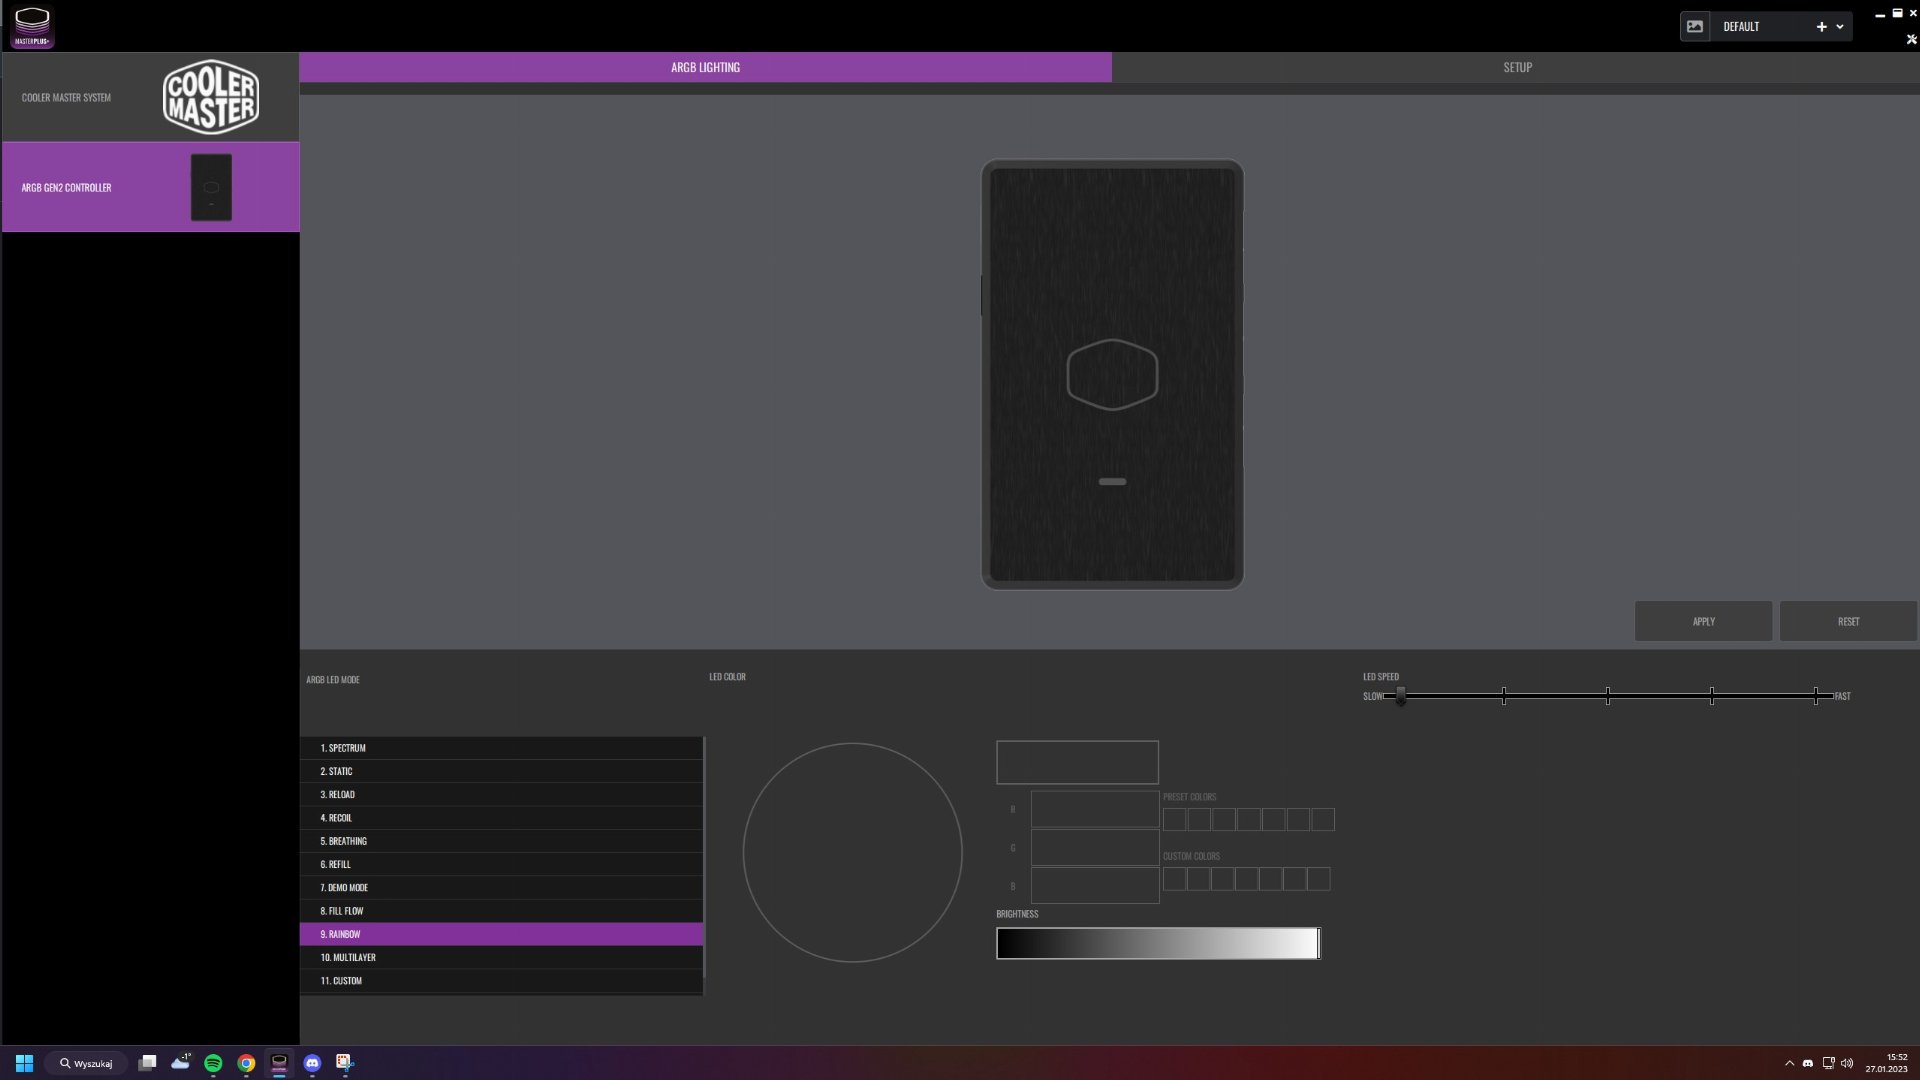Open Google Chrome from the taskbar
Viewport: 1920px width, 1080px height.
point(246,1063)
